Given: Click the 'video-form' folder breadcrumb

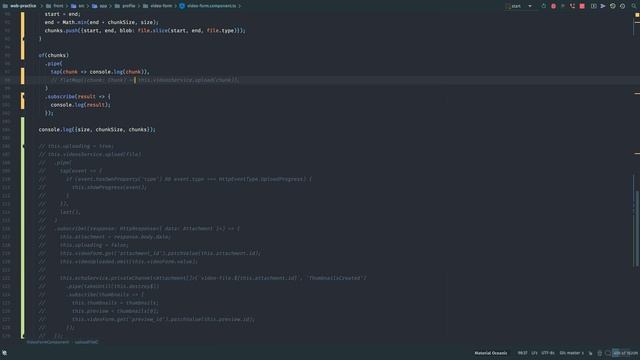Looking at the screenshot, I should 161,6.
